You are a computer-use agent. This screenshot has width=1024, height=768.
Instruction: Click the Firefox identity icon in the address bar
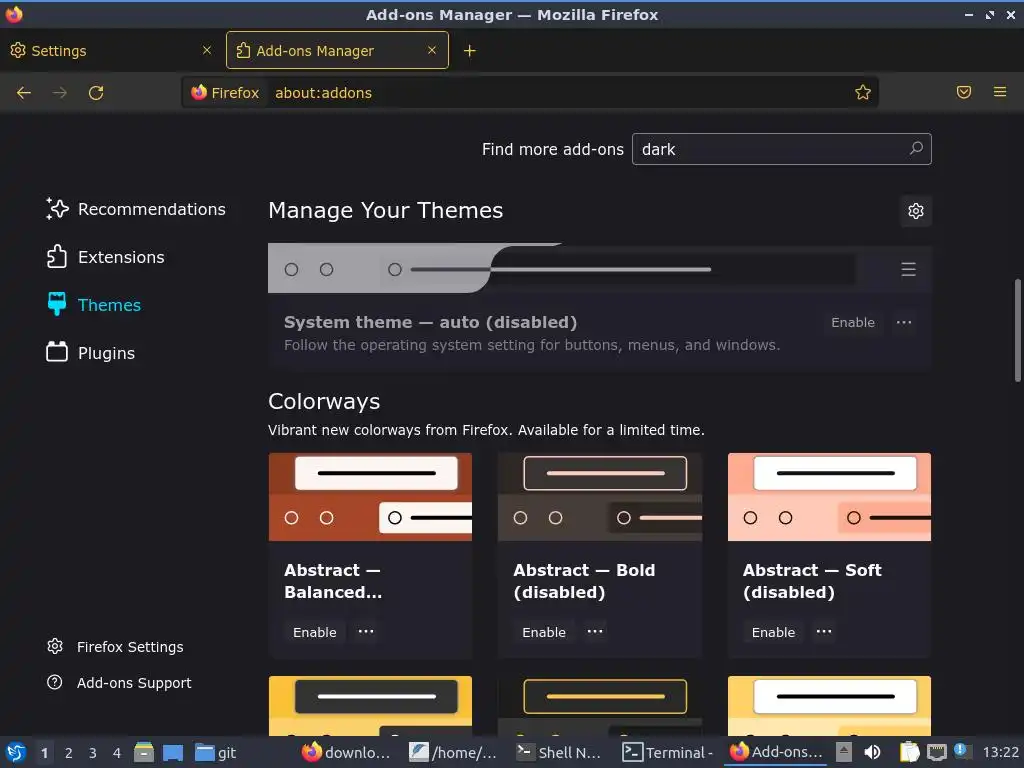click(x=225, y=93)
